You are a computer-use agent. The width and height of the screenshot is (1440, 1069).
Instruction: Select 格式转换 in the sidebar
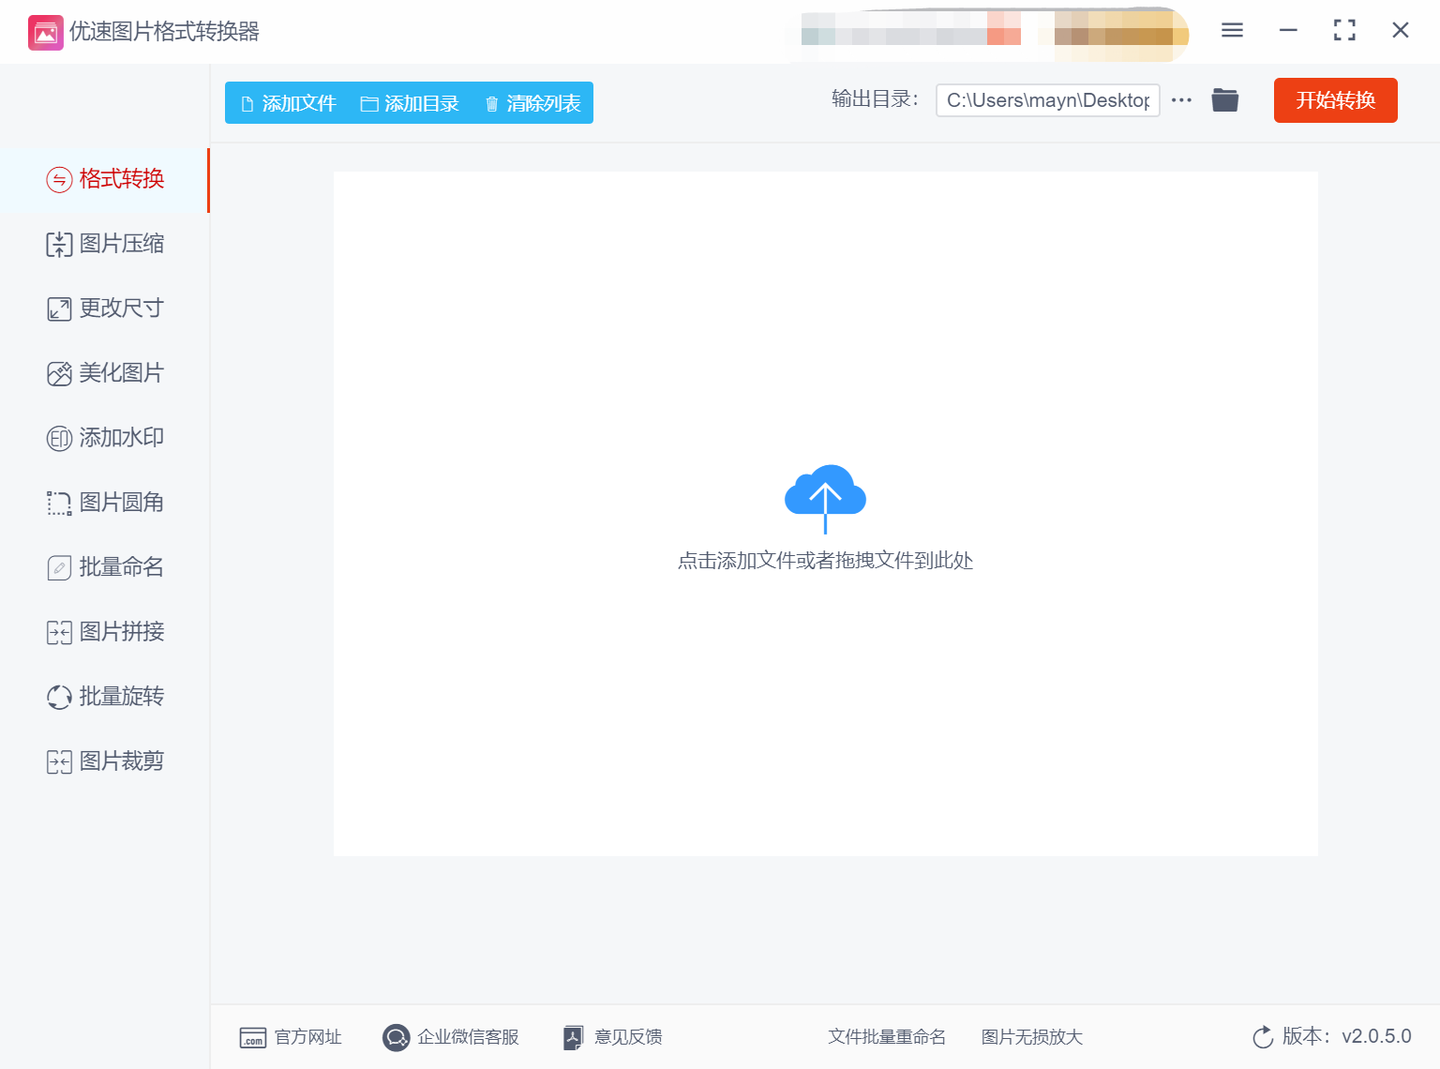104,180
